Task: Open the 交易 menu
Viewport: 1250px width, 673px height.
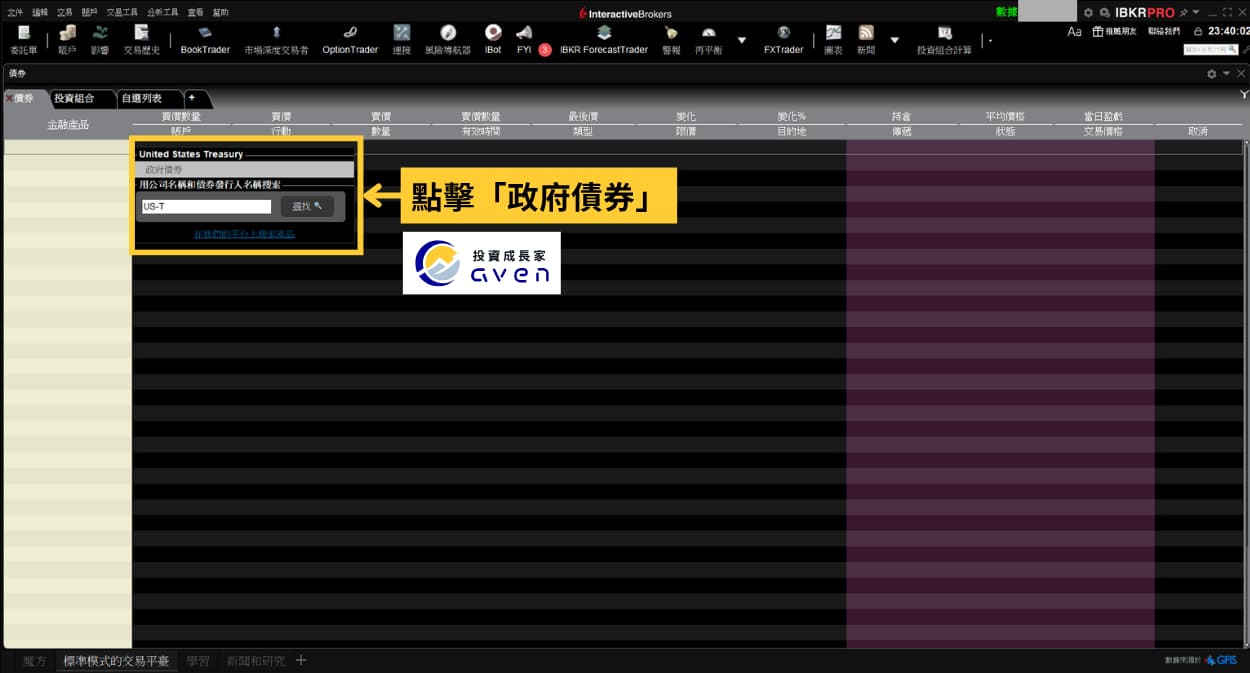Action: click(x=65, y=13)
